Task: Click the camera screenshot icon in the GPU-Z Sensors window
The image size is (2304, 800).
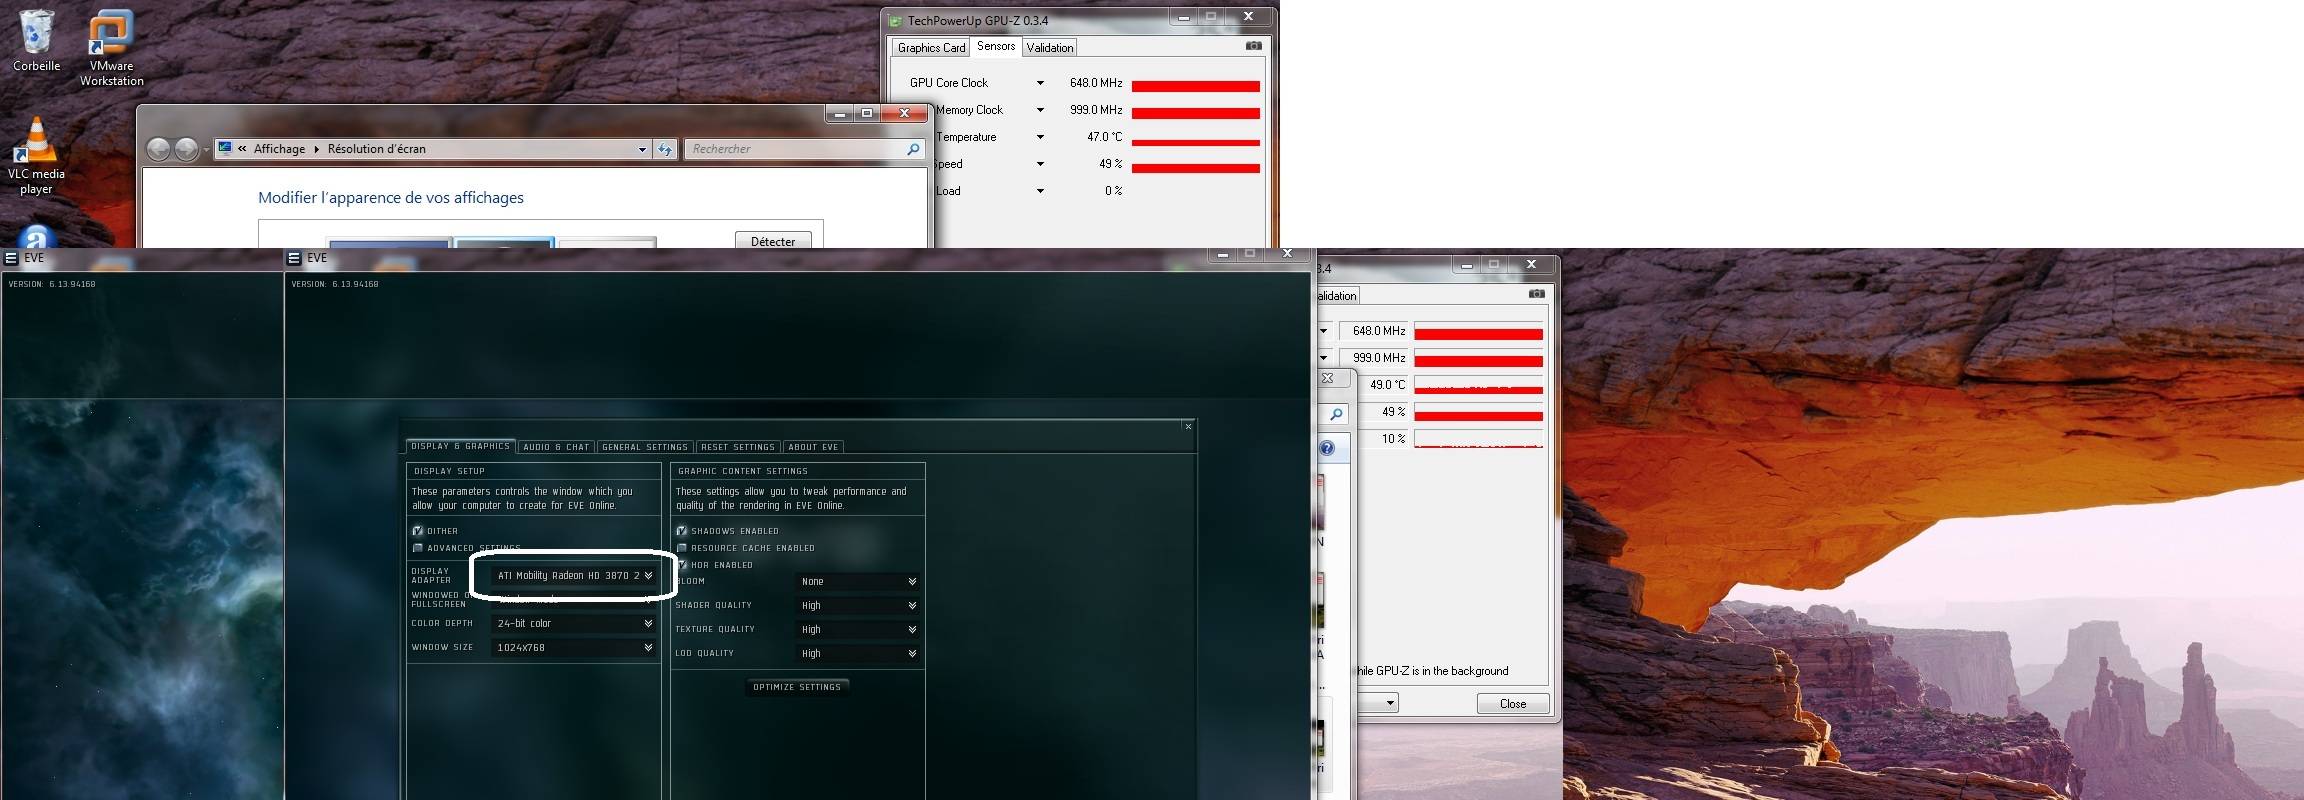Action: coord(1253,46)
